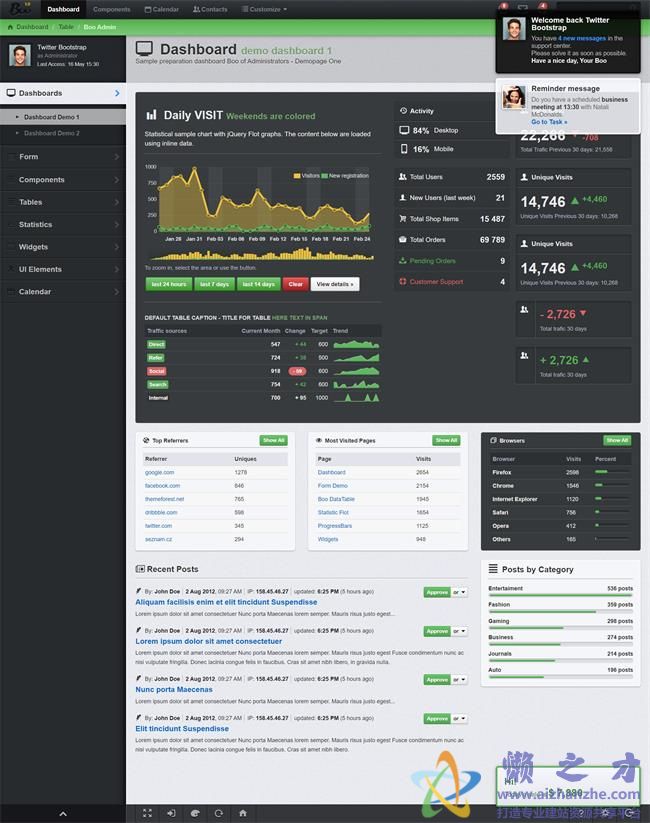Select the 'last 14 days' chart range

point(258,284)
